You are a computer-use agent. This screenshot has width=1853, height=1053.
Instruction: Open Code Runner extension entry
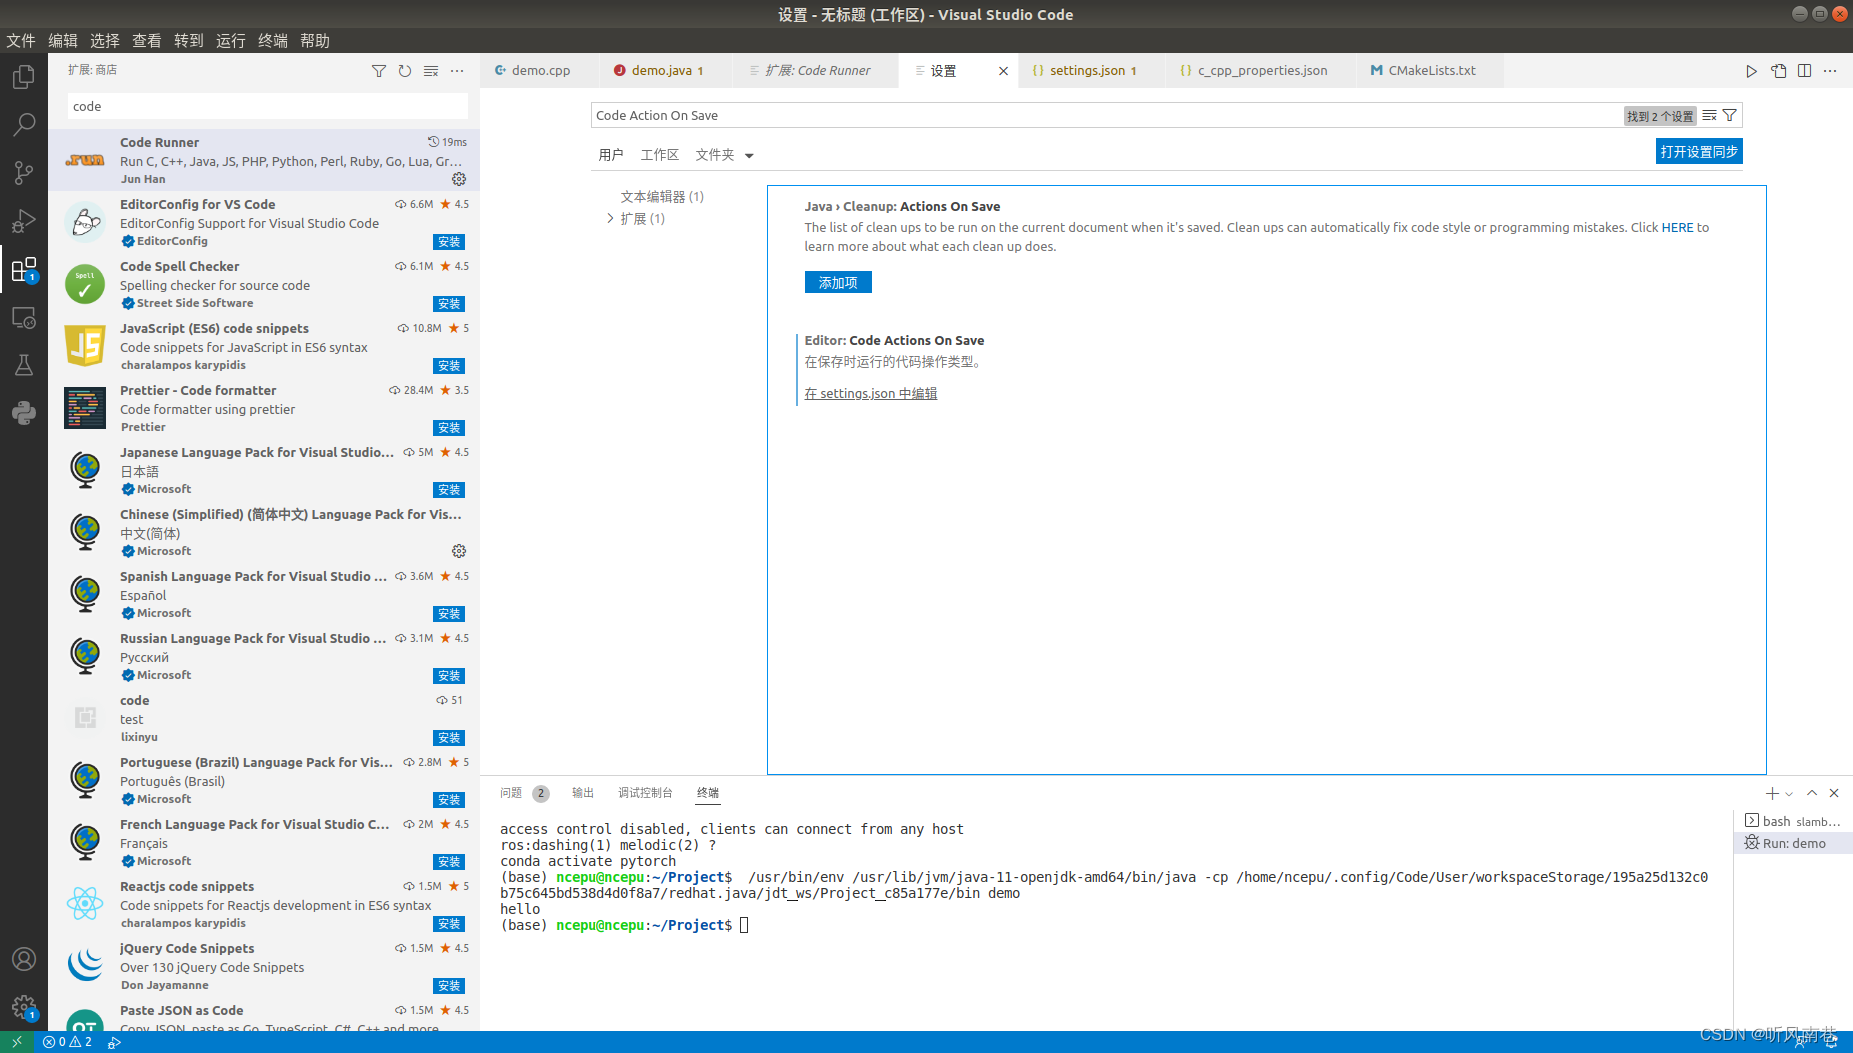(264, 160)
